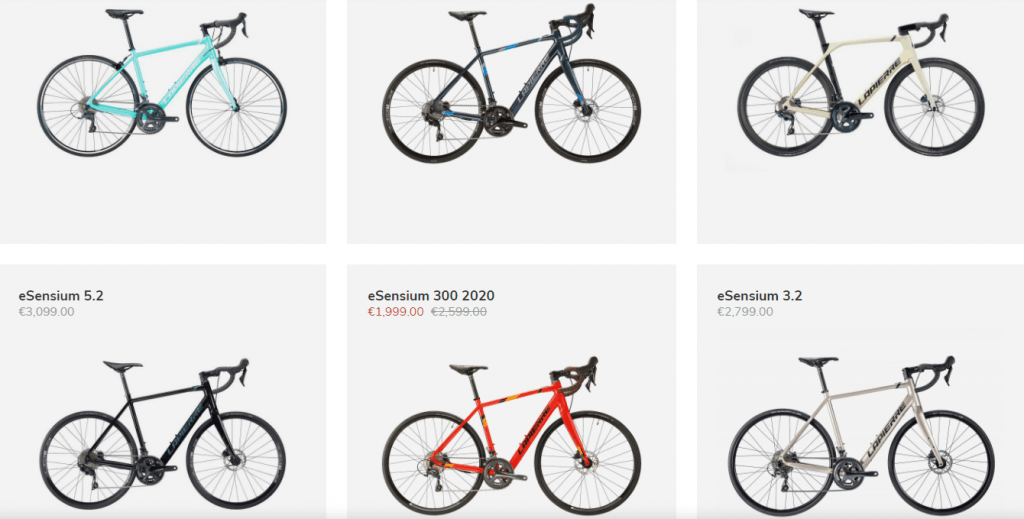Open the eSensium 3.2 product title

click(x=760, y=296)
